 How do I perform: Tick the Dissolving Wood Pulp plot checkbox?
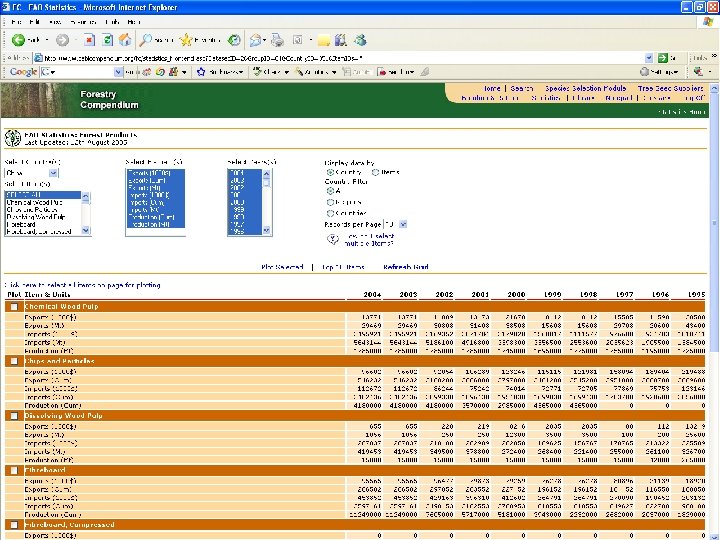pyautogui.click(x=13, y=415)
